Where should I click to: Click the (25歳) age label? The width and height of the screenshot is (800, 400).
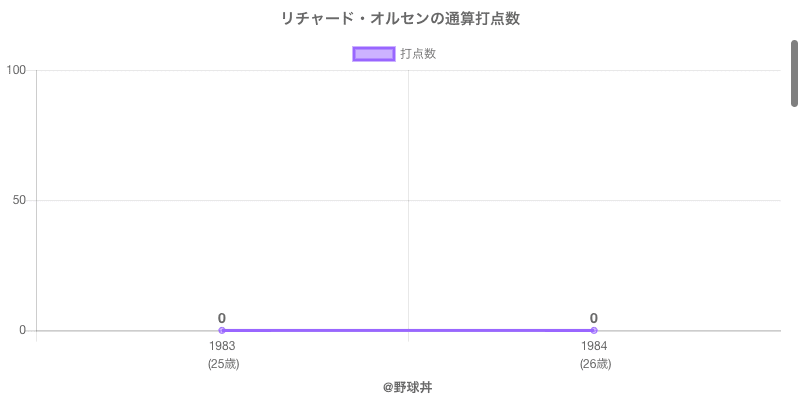[223, 364]
